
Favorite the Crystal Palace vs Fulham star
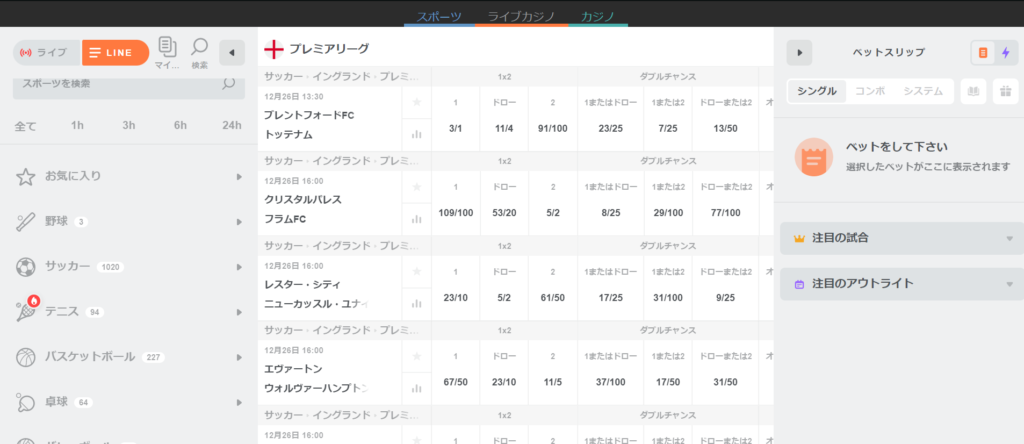tap(417, 187)
